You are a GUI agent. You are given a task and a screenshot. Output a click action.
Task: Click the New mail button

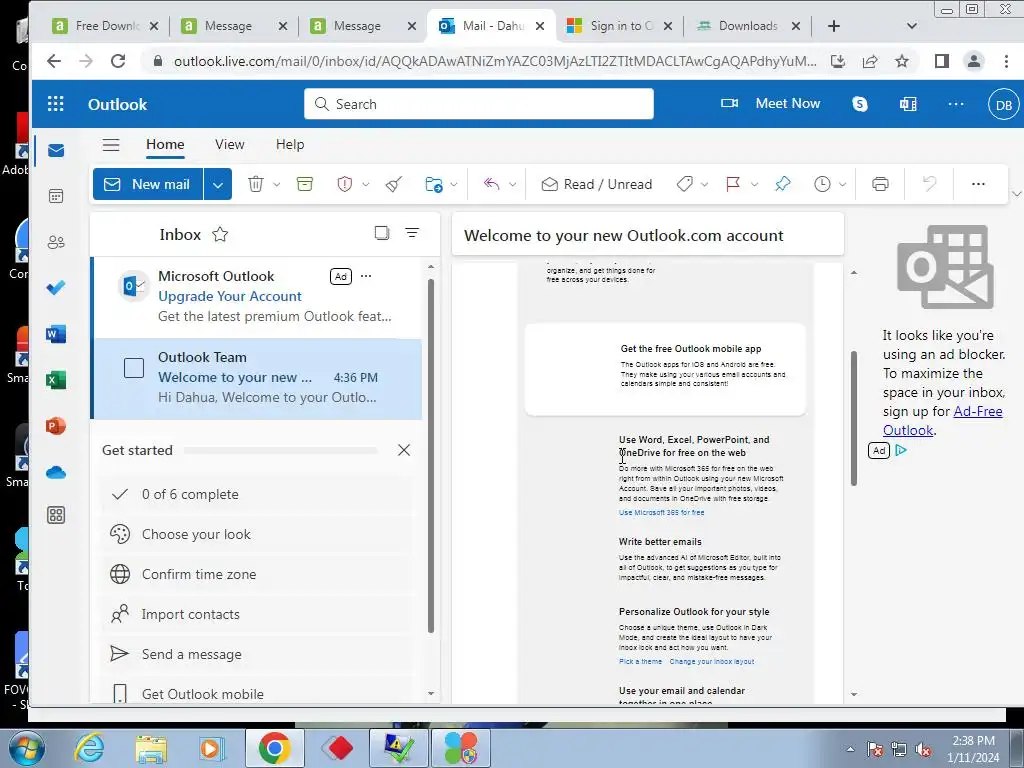click(148, 184)
